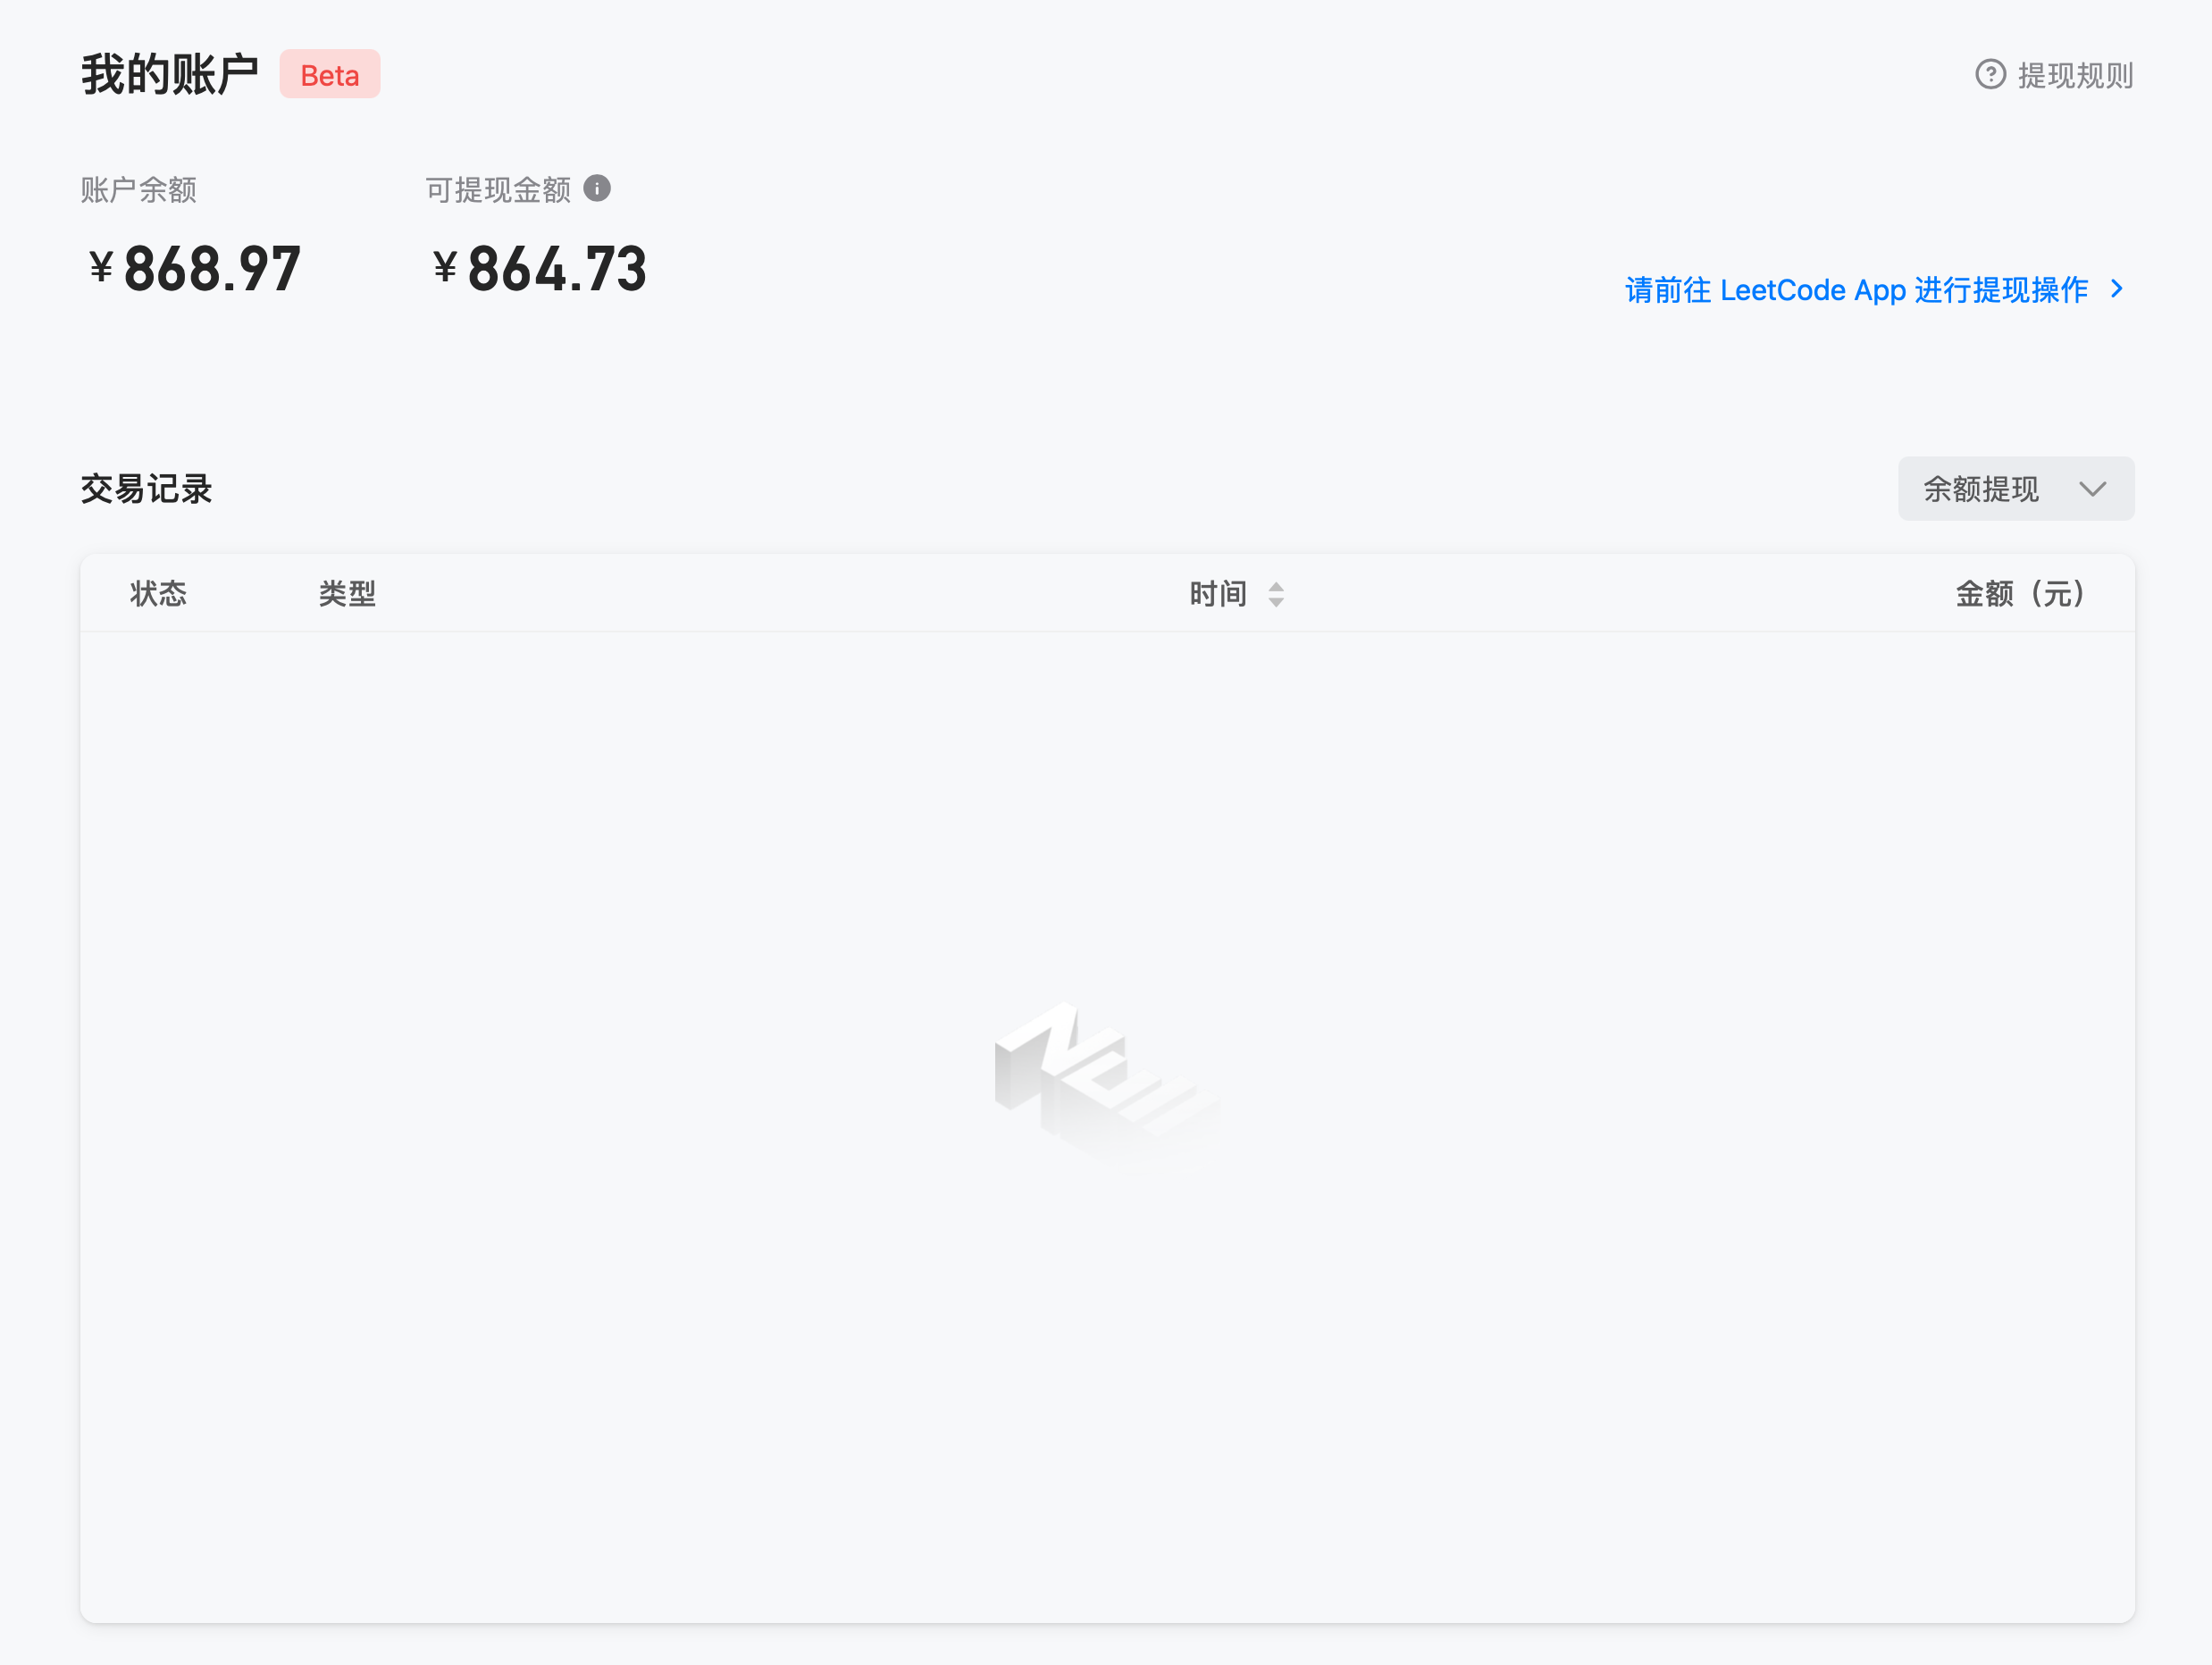Click the 状态 column header

[x=158, y=594]
